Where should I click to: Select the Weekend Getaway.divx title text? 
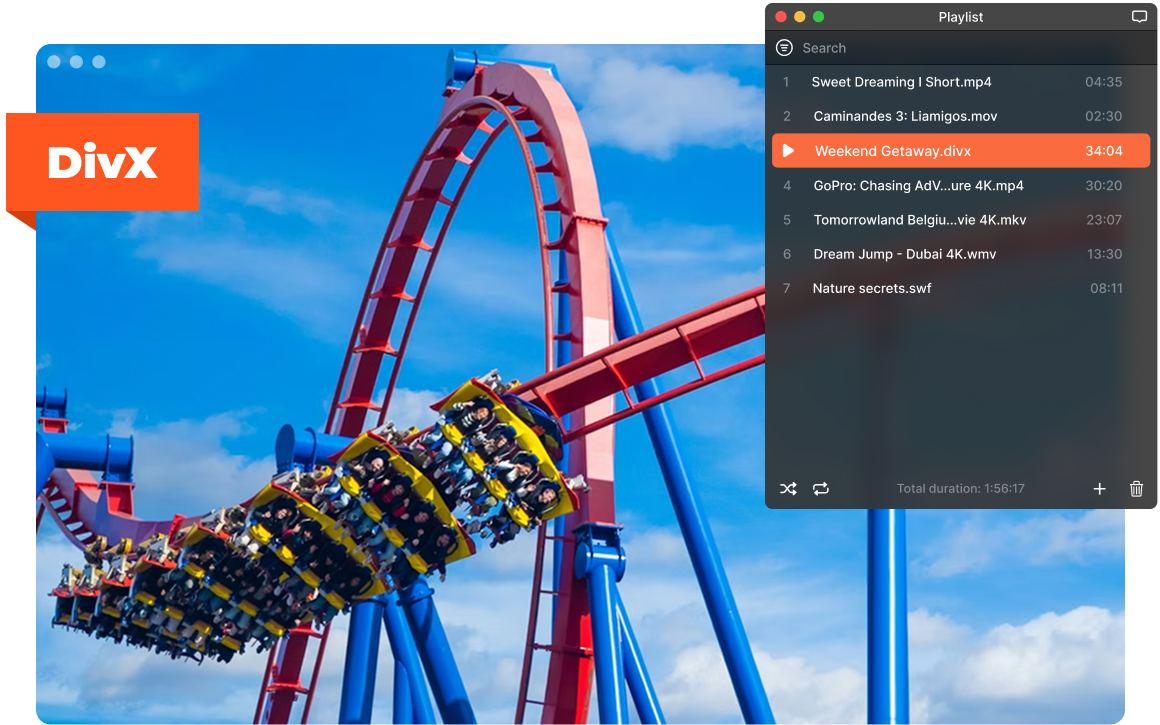point(893,151)
